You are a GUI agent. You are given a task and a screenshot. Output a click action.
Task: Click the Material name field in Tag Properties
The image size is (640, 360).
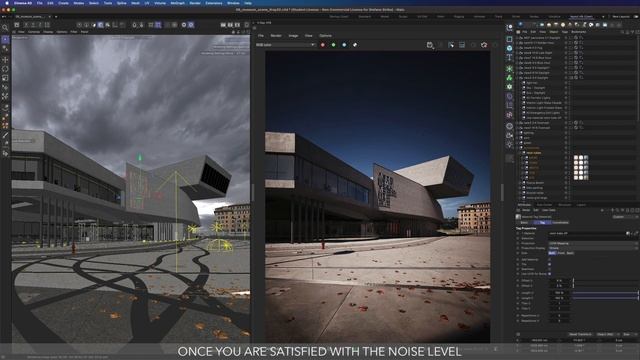[586, 233]
